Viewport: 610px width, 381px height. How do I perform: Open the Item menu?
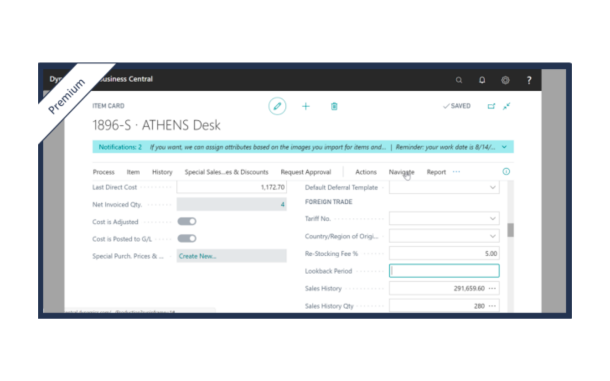coord(133,172)
